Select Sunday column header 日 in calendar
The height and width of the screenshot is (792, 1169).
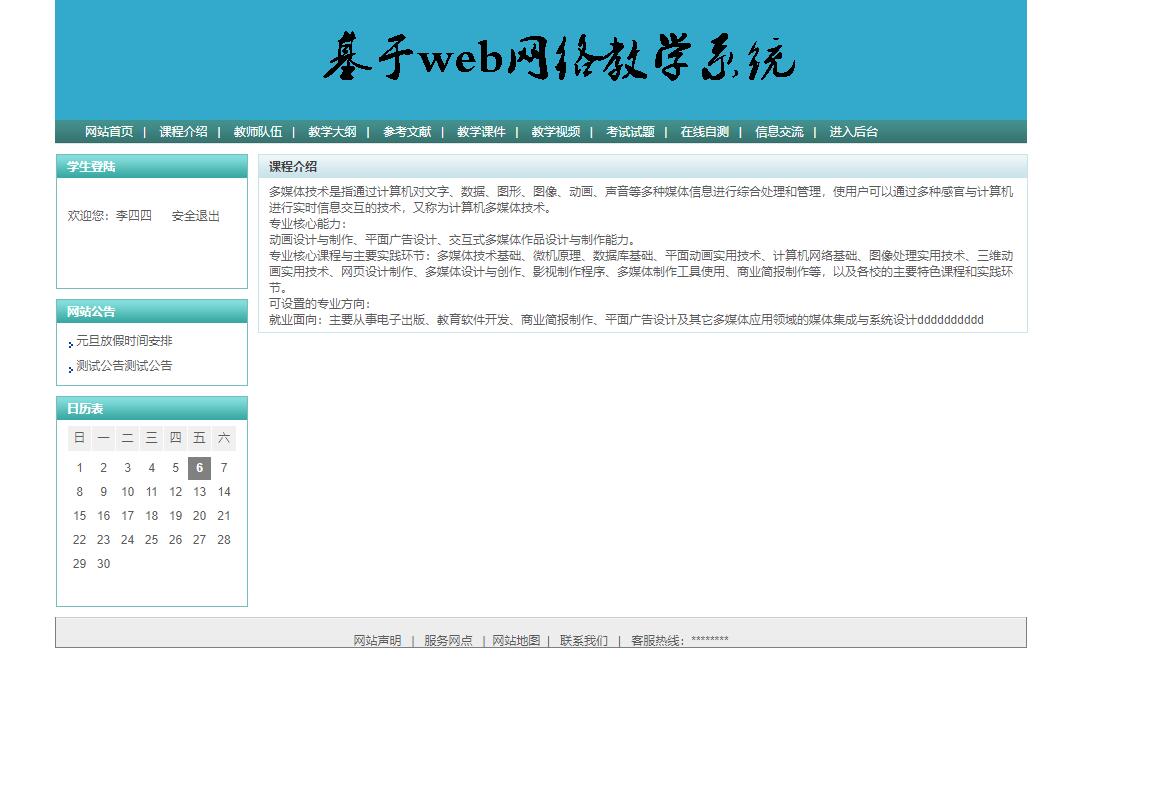(79, 437)
